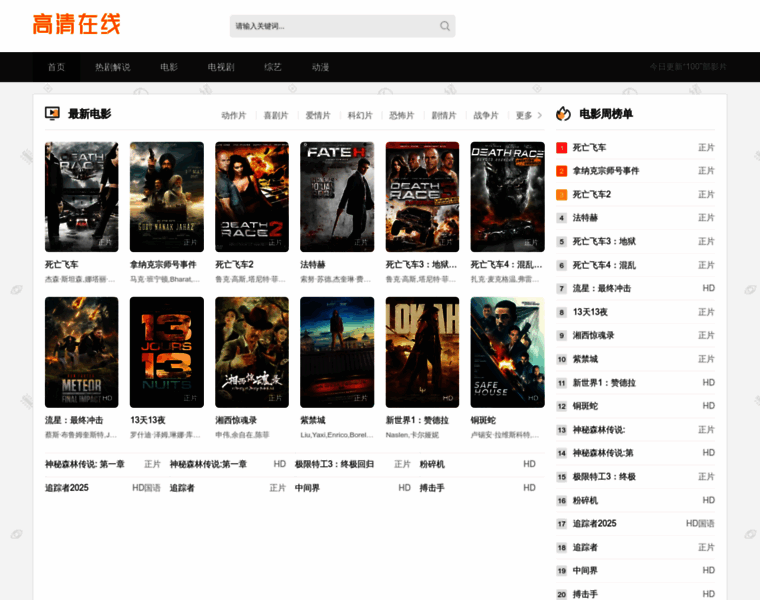Filter by 恐怖片 category
Viewport: 760px width, 600px height.
[x=402, y=115]
